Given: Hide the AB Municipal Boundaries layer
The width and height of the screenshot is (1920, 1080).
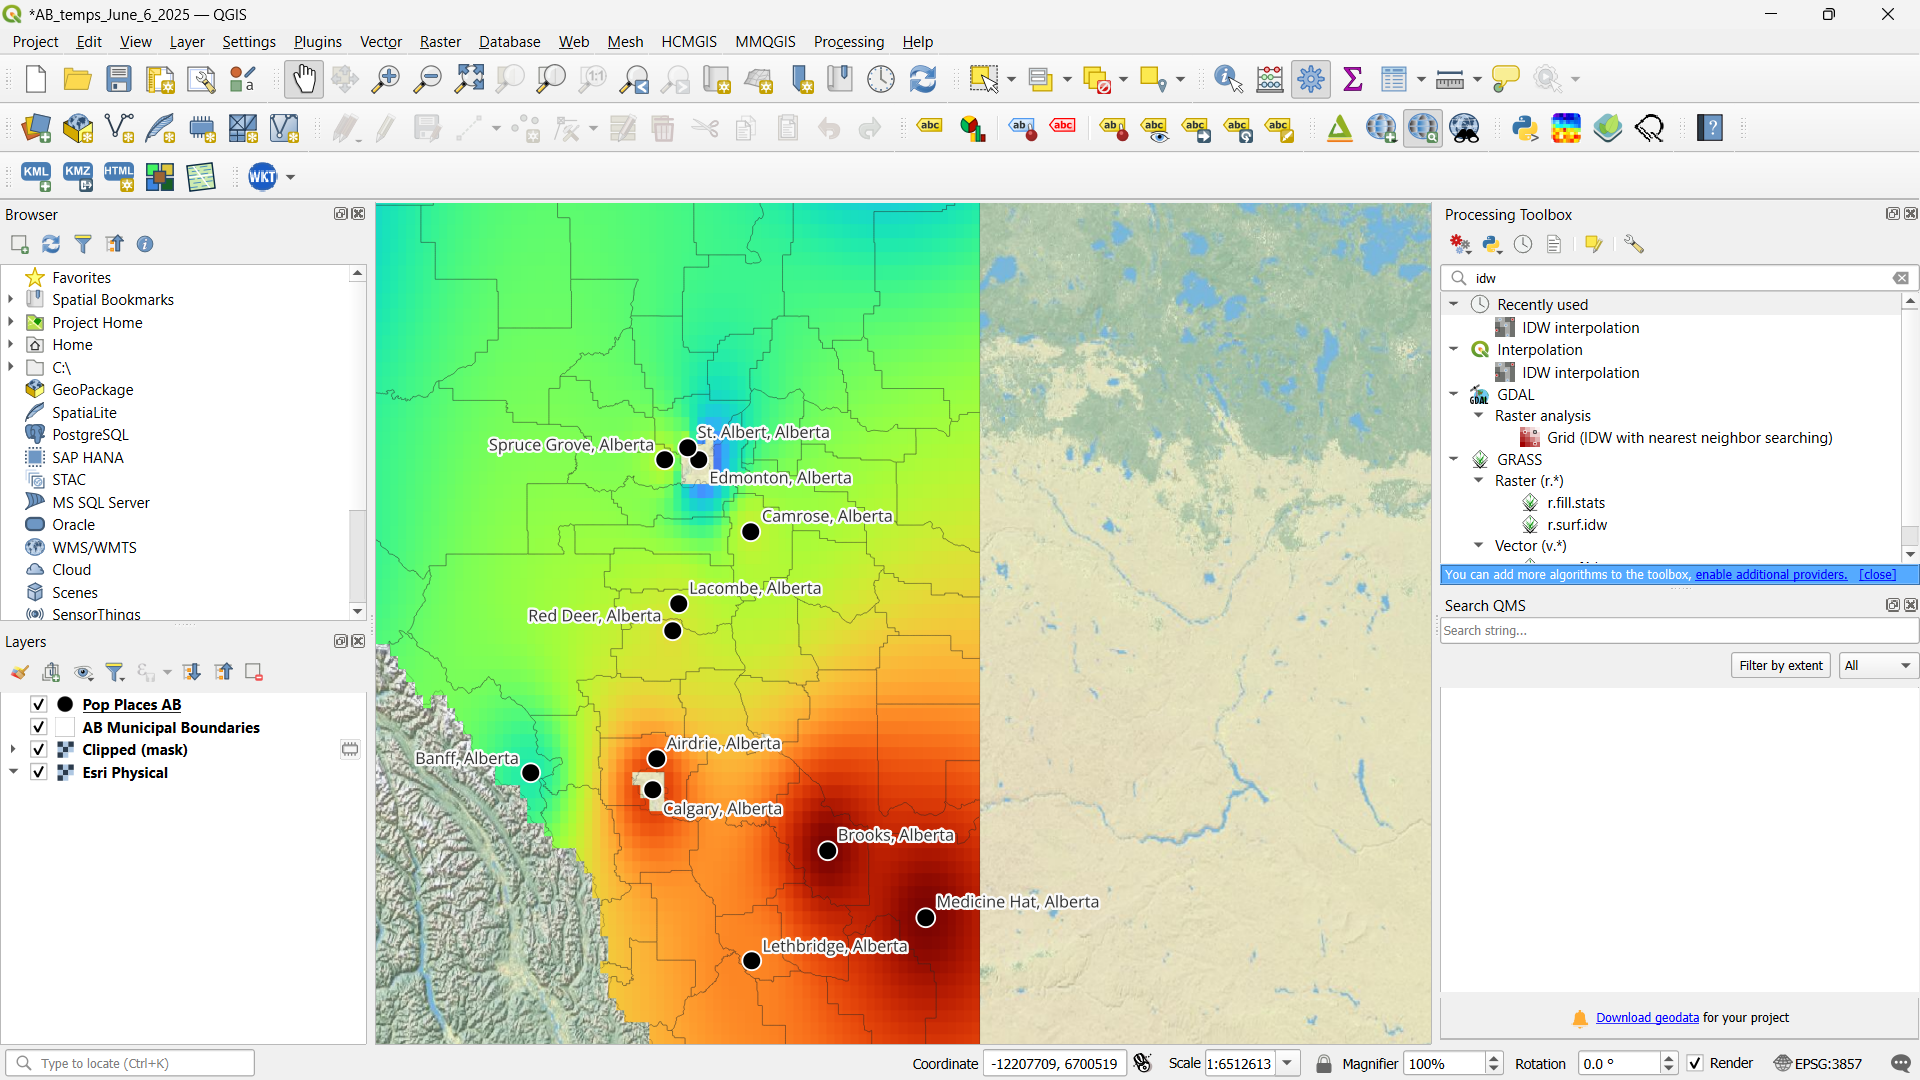Looking at the screenshot, I should point(37,727).
